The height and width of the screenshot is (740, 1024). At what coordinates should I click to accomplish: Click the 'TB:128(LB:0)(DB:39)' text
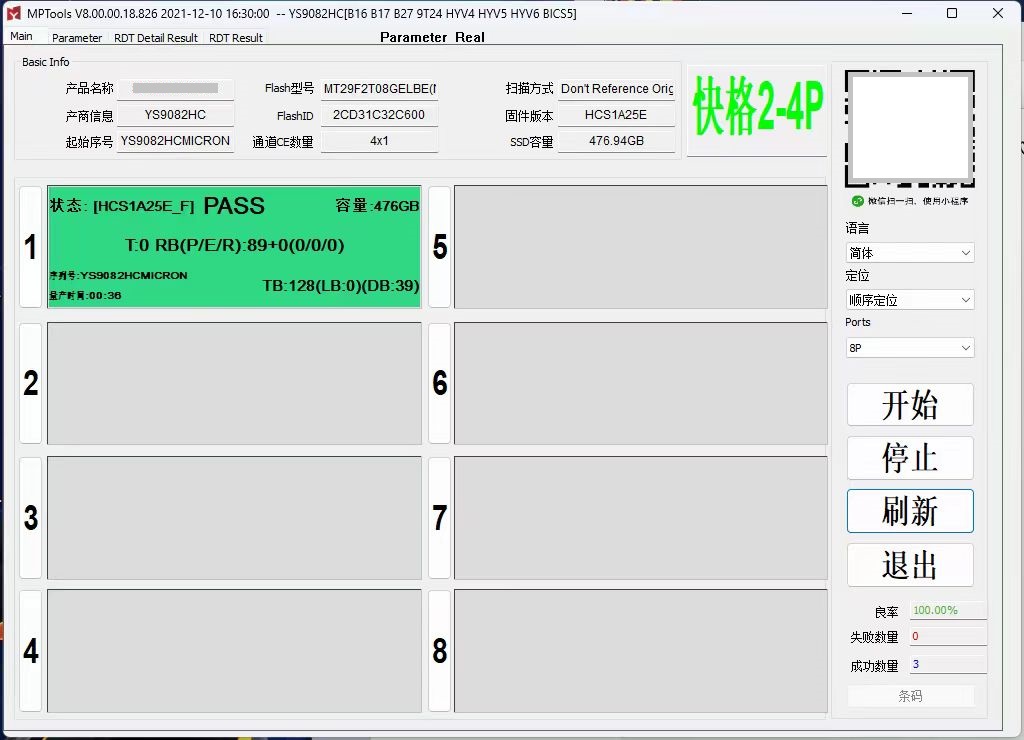[341, 285]
